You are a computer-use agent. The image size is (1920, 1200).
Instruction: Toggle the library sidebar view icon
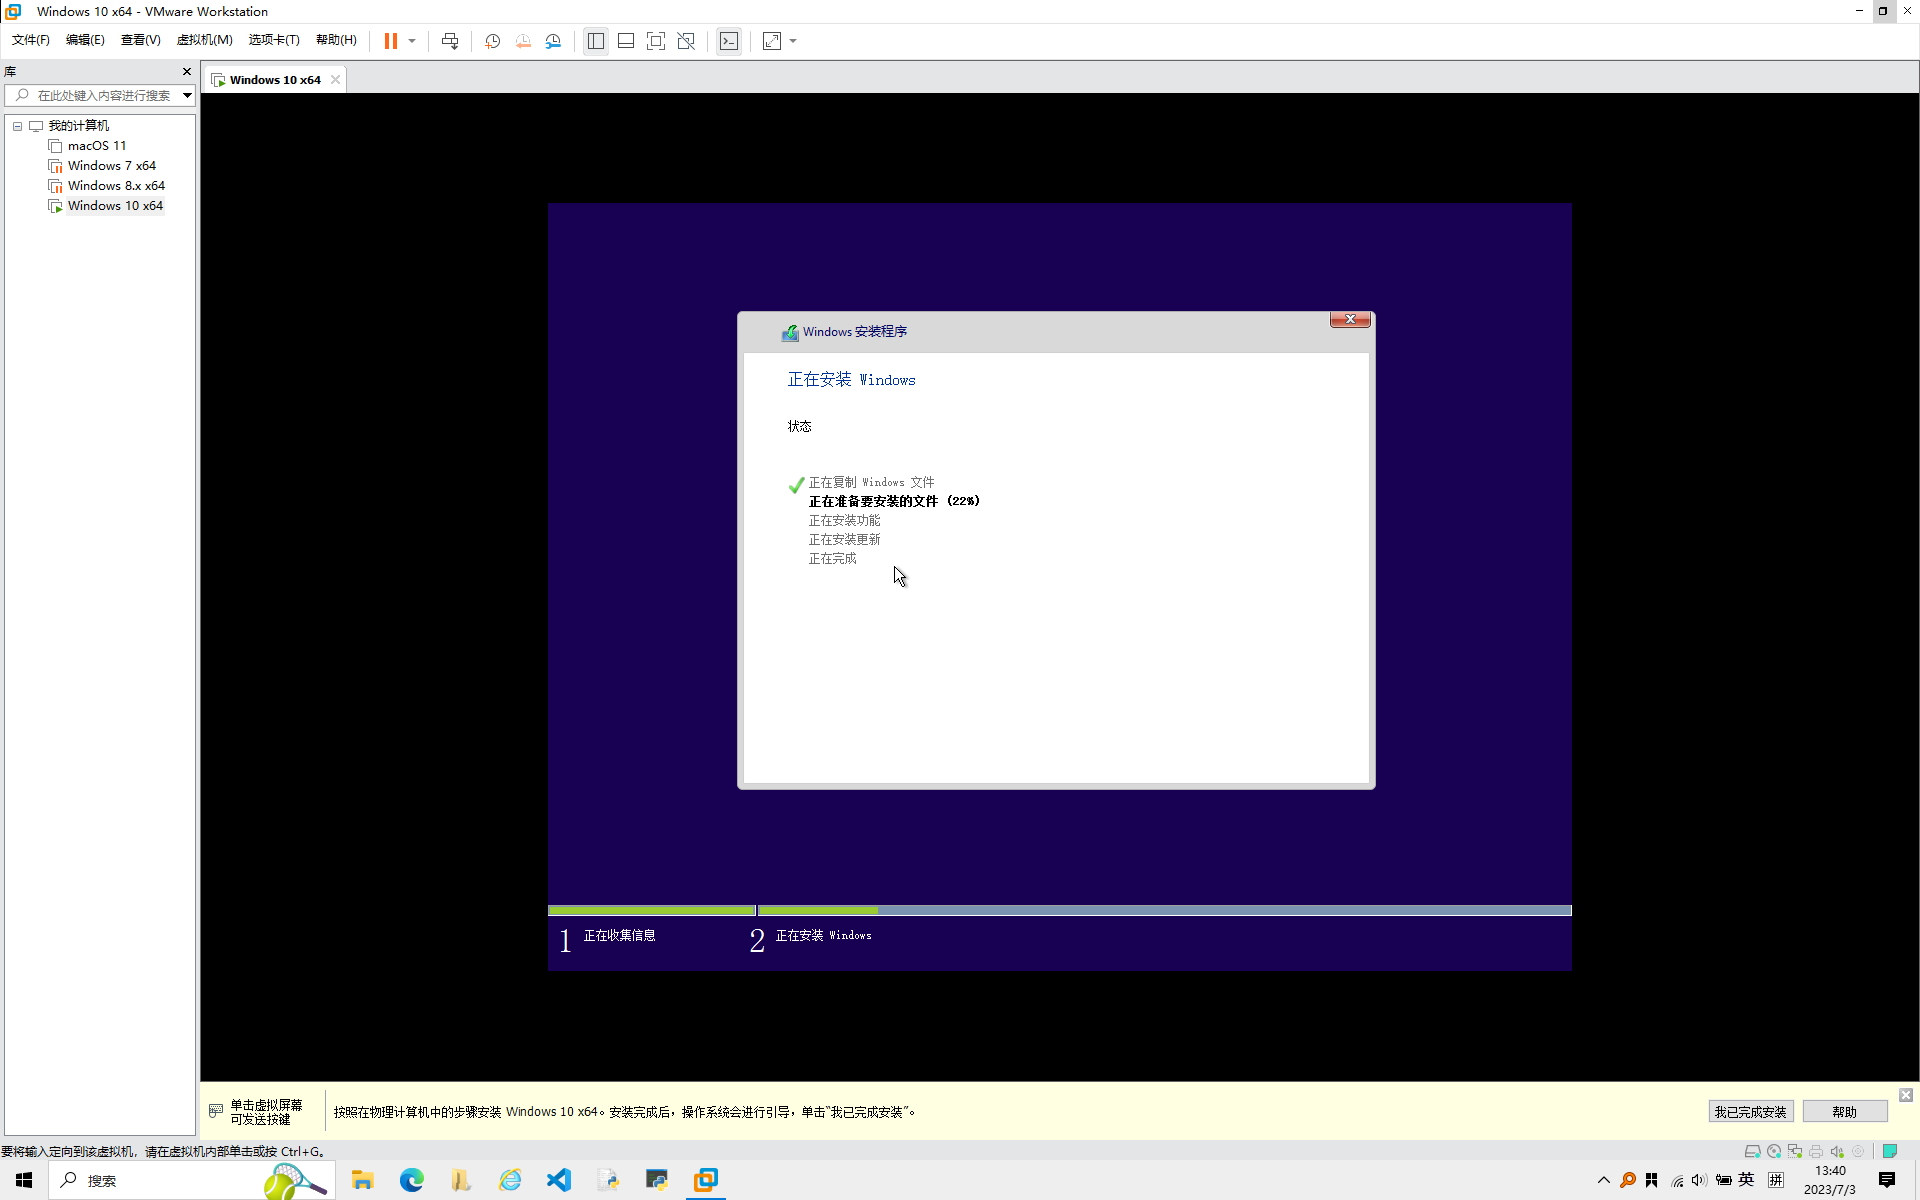[596, 41]
